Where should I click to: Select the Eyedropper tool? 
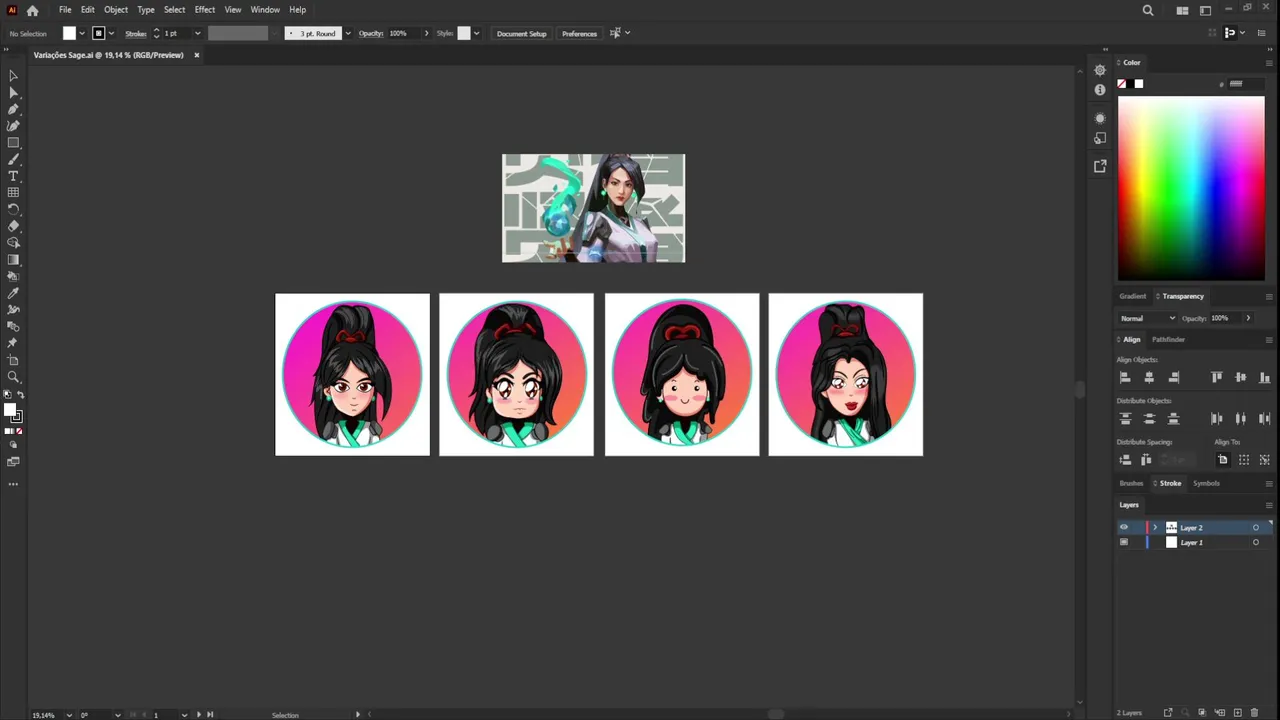(13, 293)
